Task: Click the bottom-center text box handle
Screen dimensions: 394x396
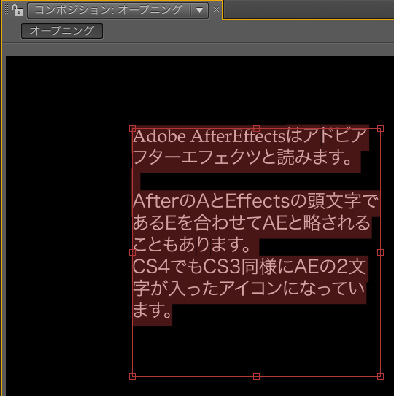Action: pos(256,376)
